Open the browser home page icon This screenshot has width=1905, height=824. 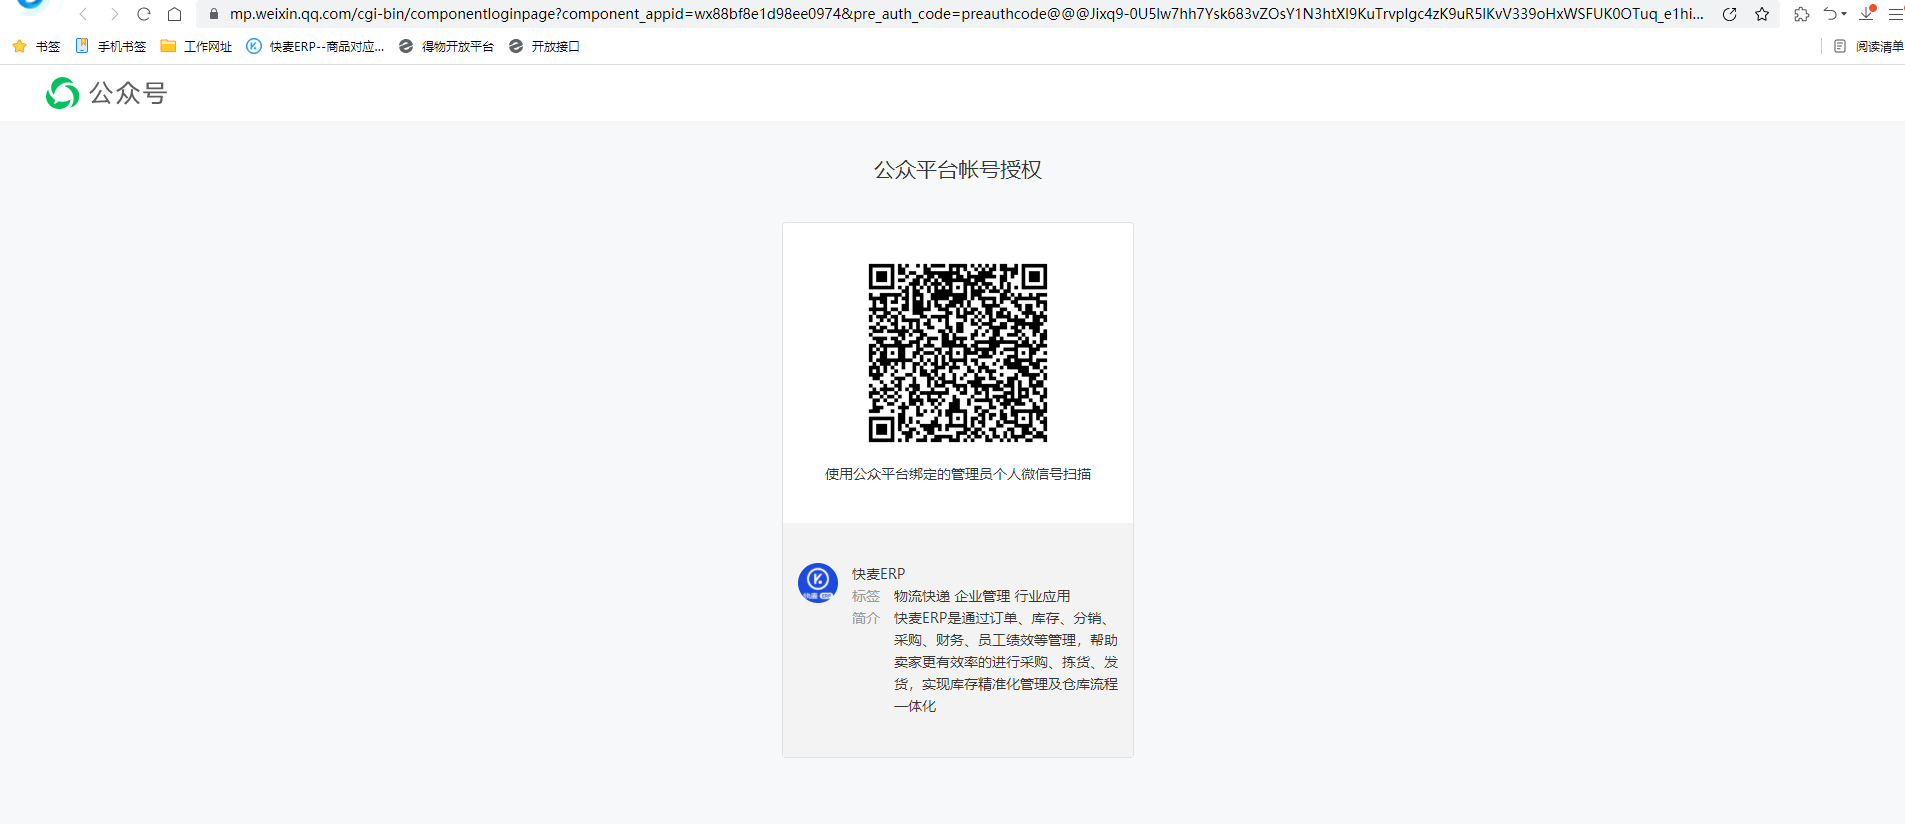tap(174, 14)
